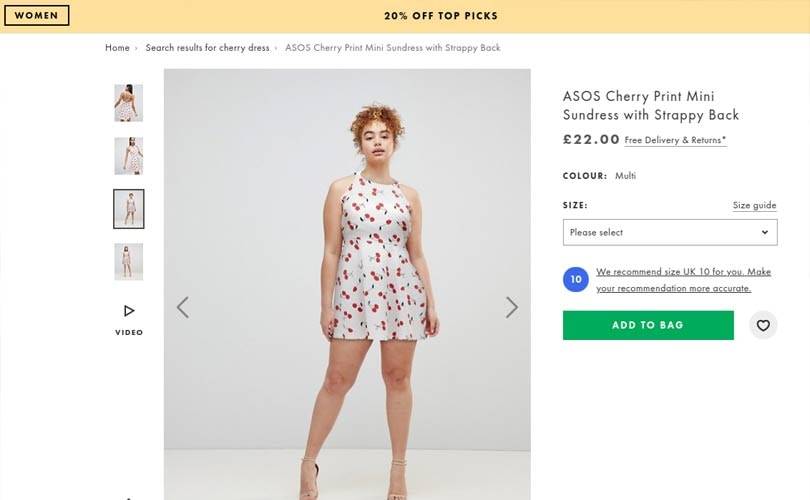Add the dress to bag
The height and width of the screenshot is (500, 810).
648,325
